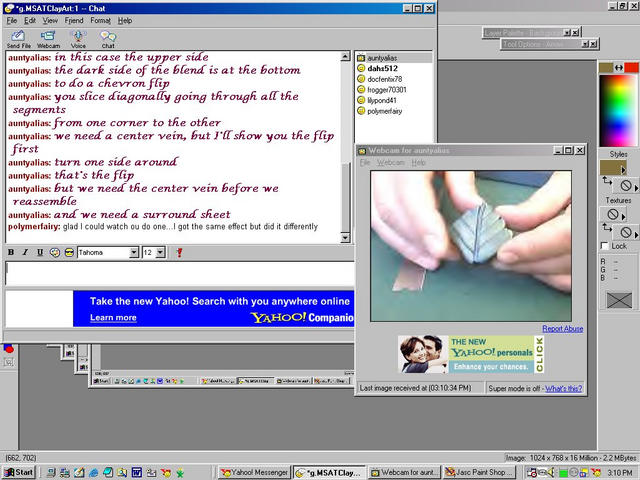Toggle the Lock checkbox
Viewport: 640px width, 480px height.
point(604,246)
